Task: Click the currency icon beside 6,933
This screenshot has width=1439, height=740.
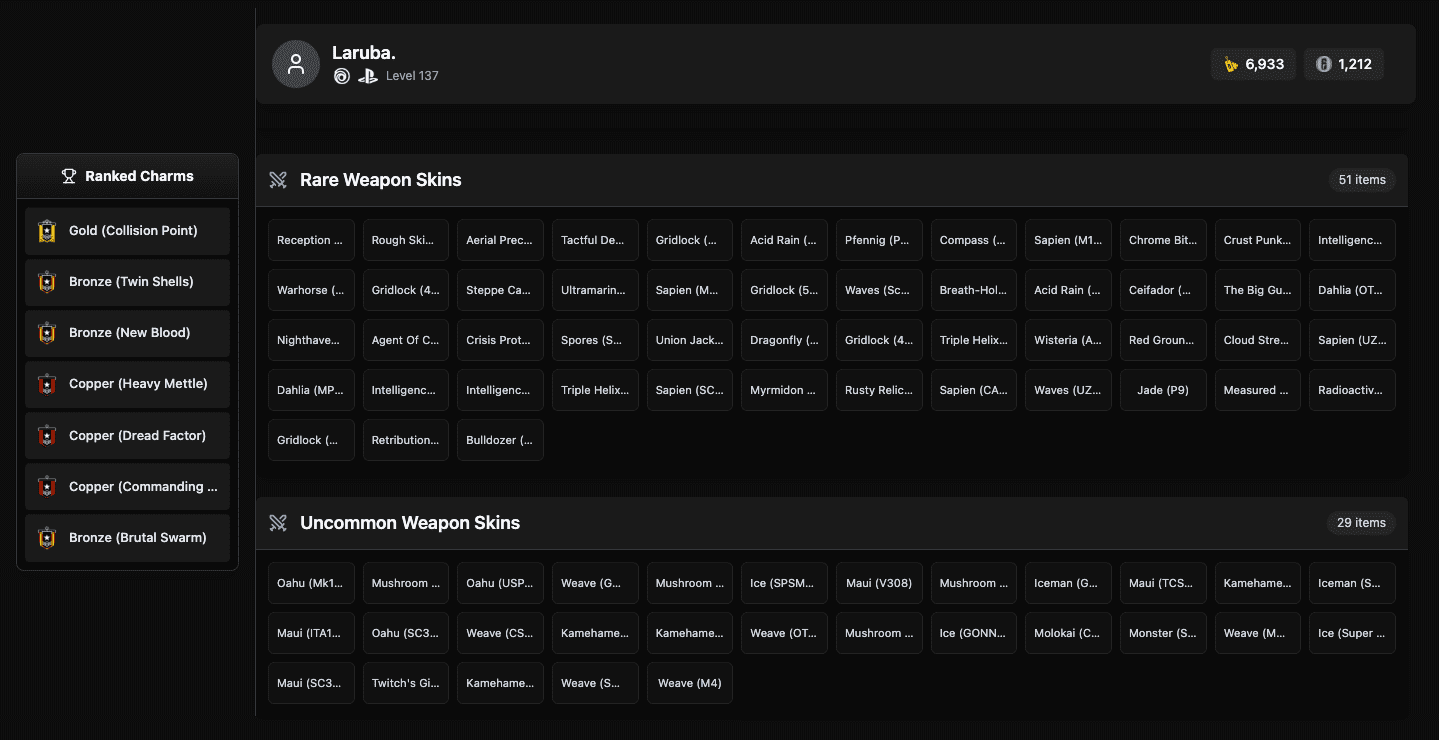Action: [x=1231, y=64]
